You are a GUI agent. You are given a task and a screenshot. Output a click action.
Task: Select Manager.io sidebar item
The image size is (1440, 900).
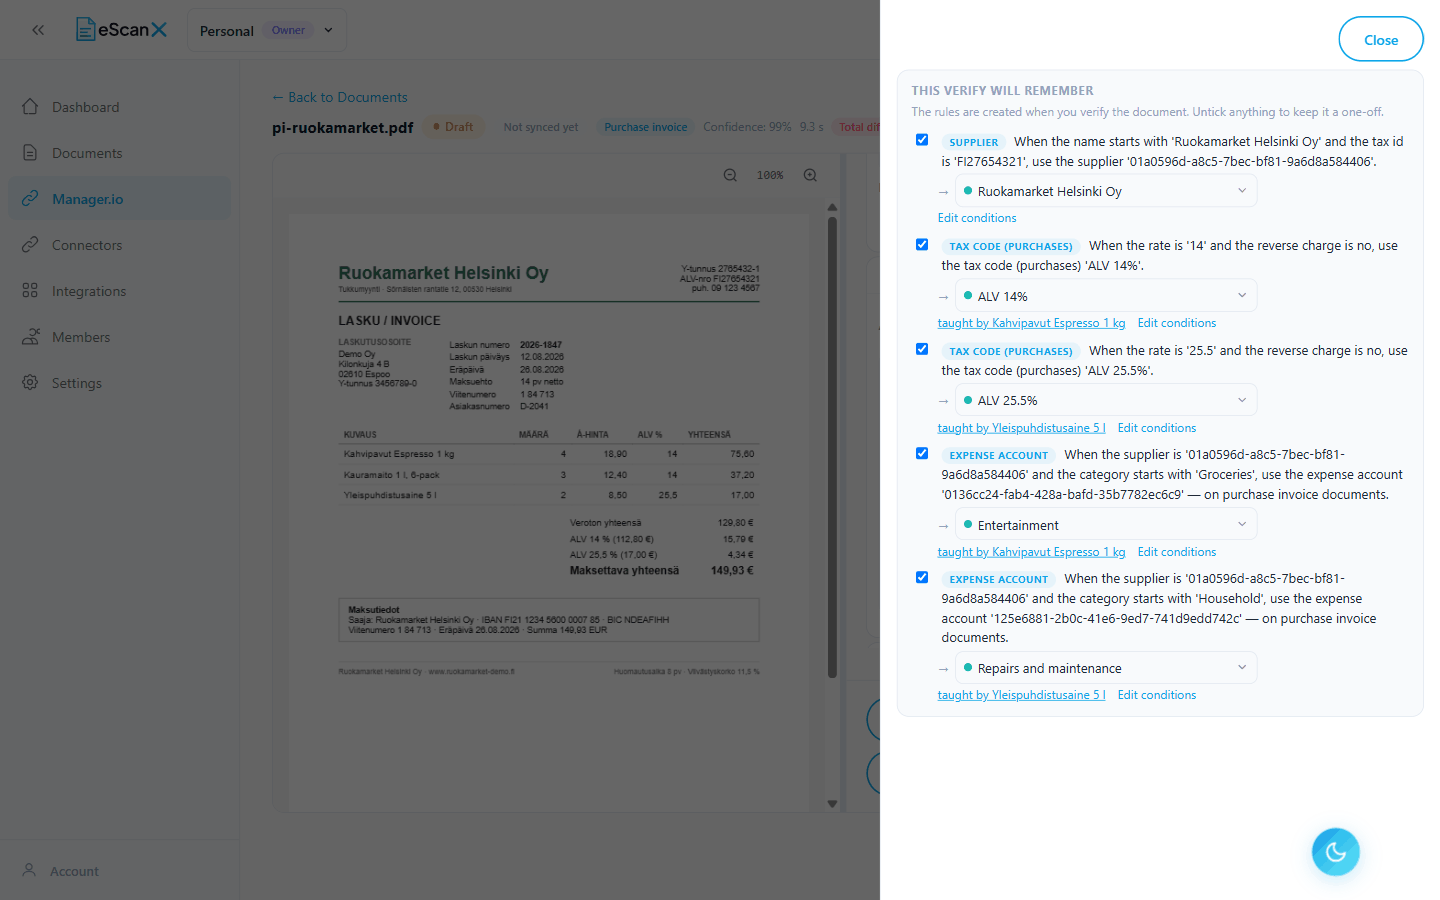(119, 199)
